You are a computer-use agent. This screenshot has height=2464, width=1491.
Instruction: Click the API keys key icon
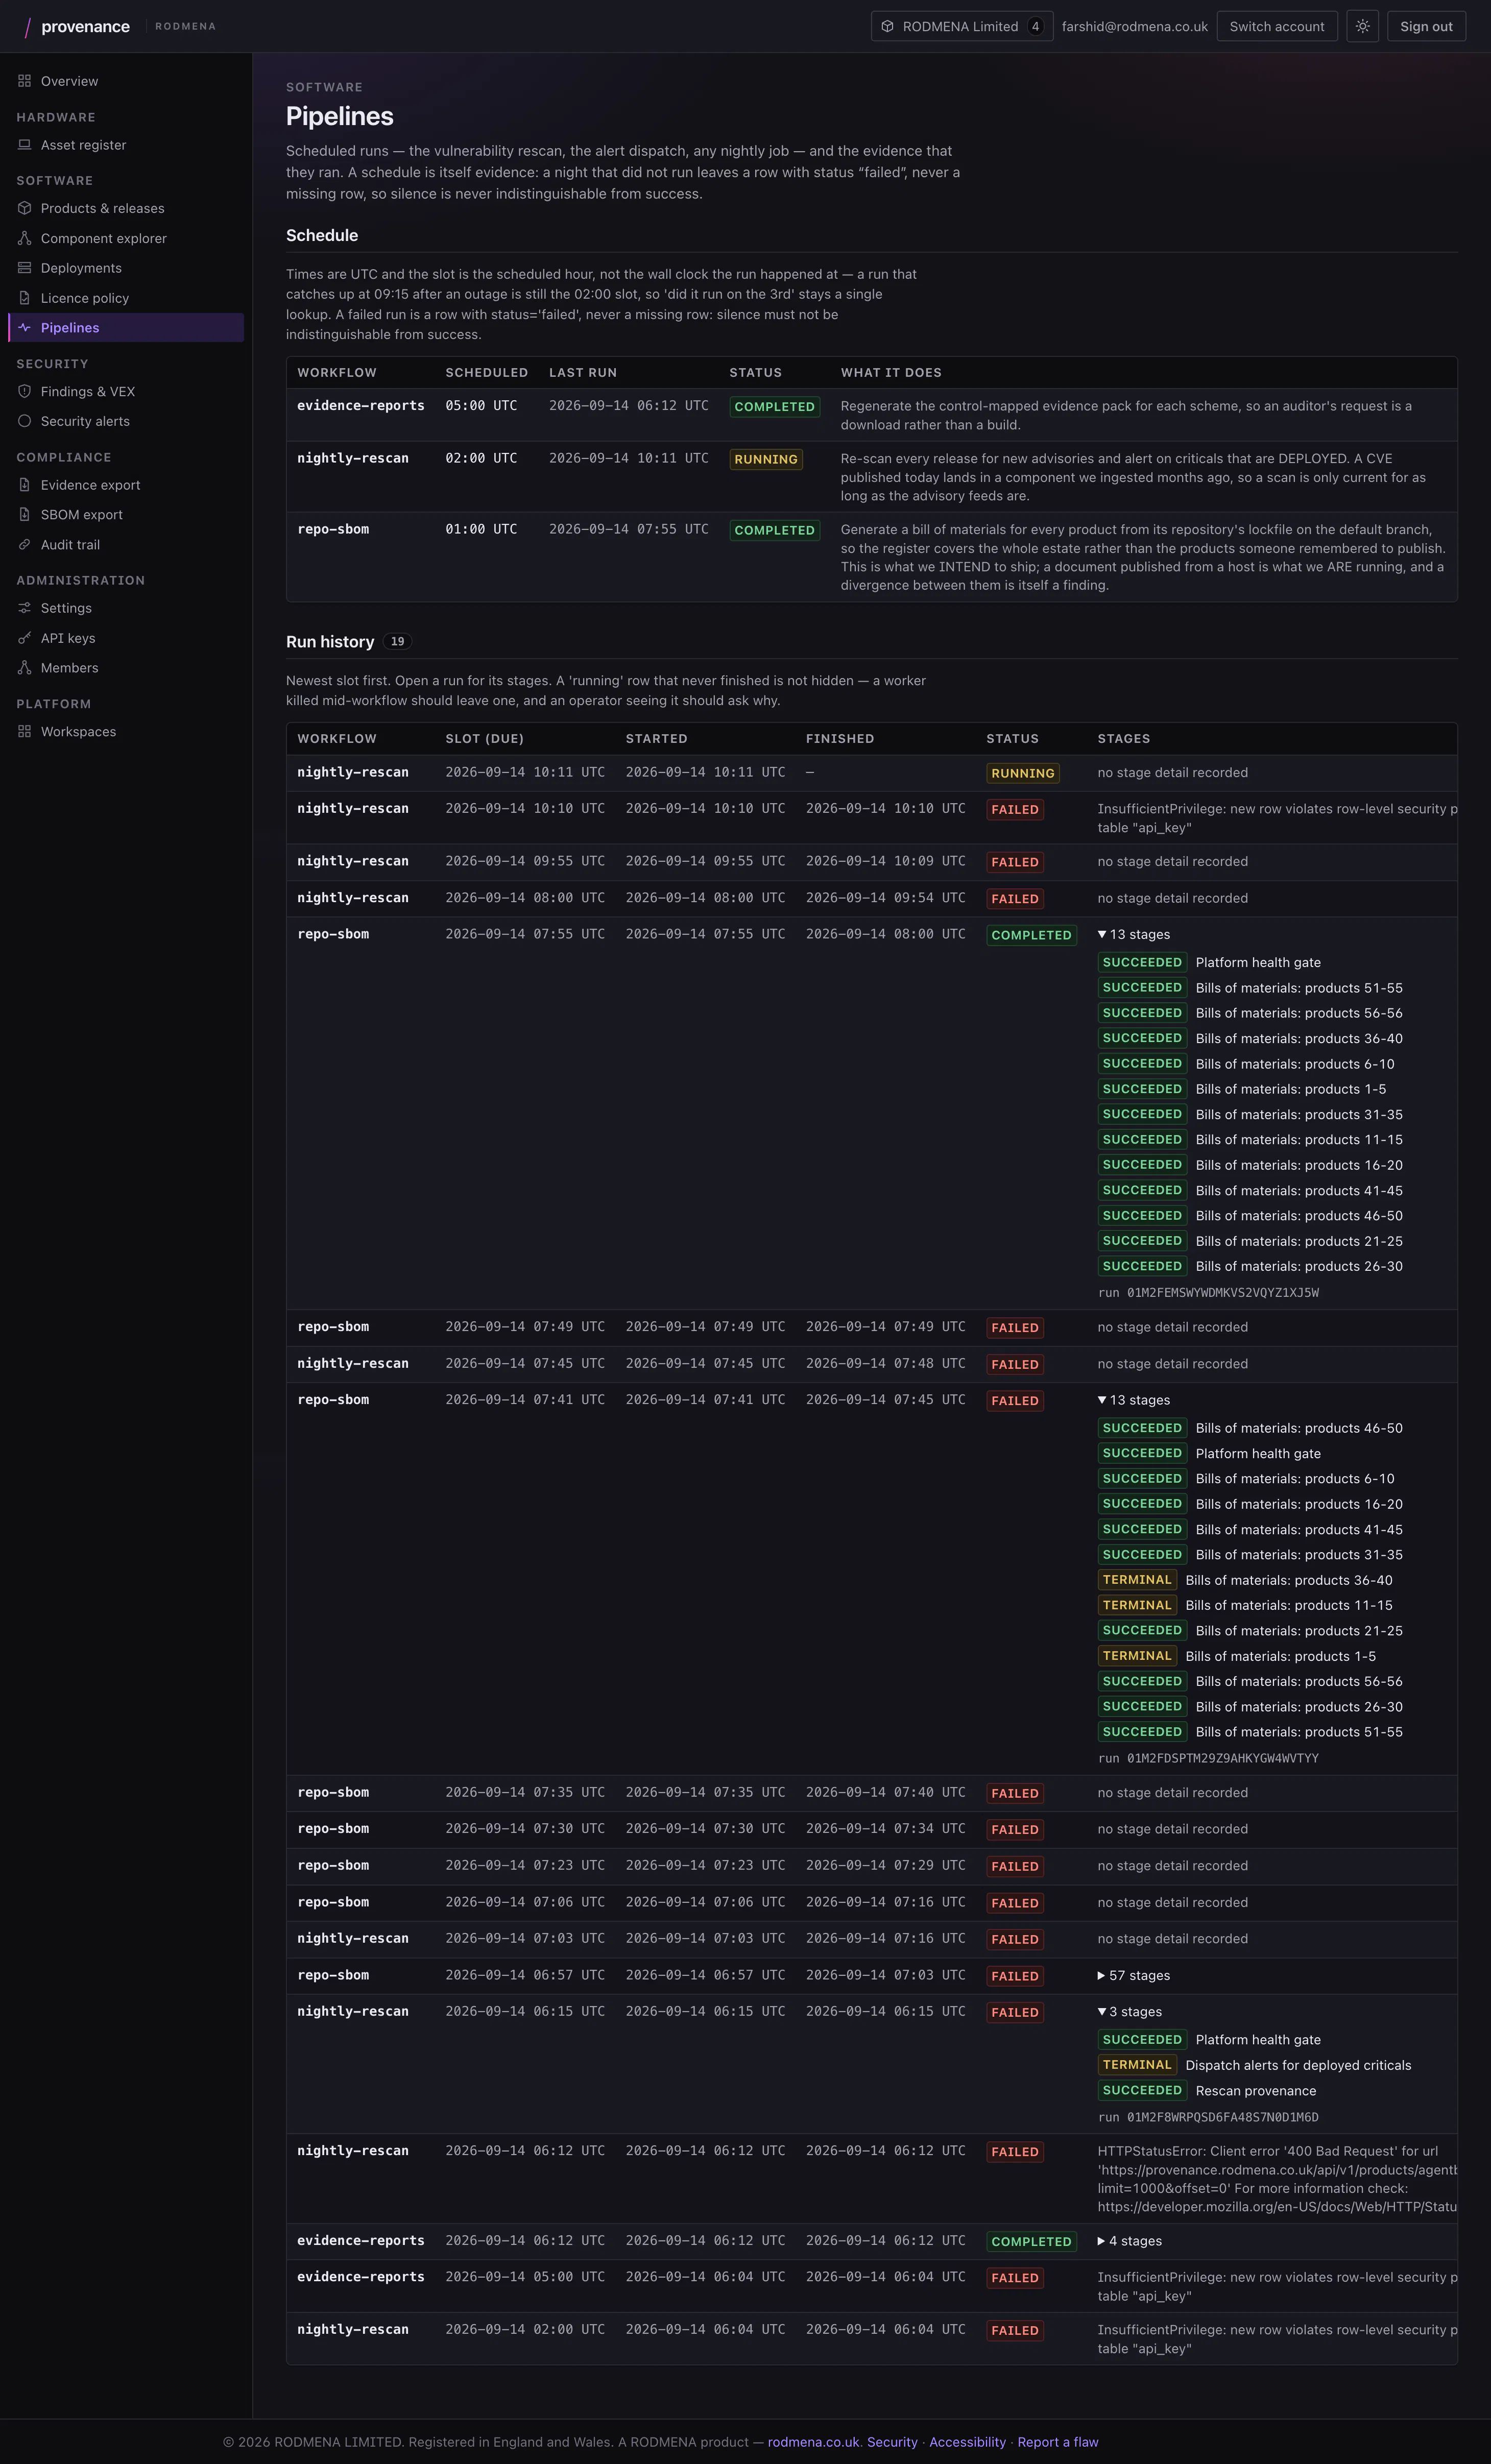point(24,638)
